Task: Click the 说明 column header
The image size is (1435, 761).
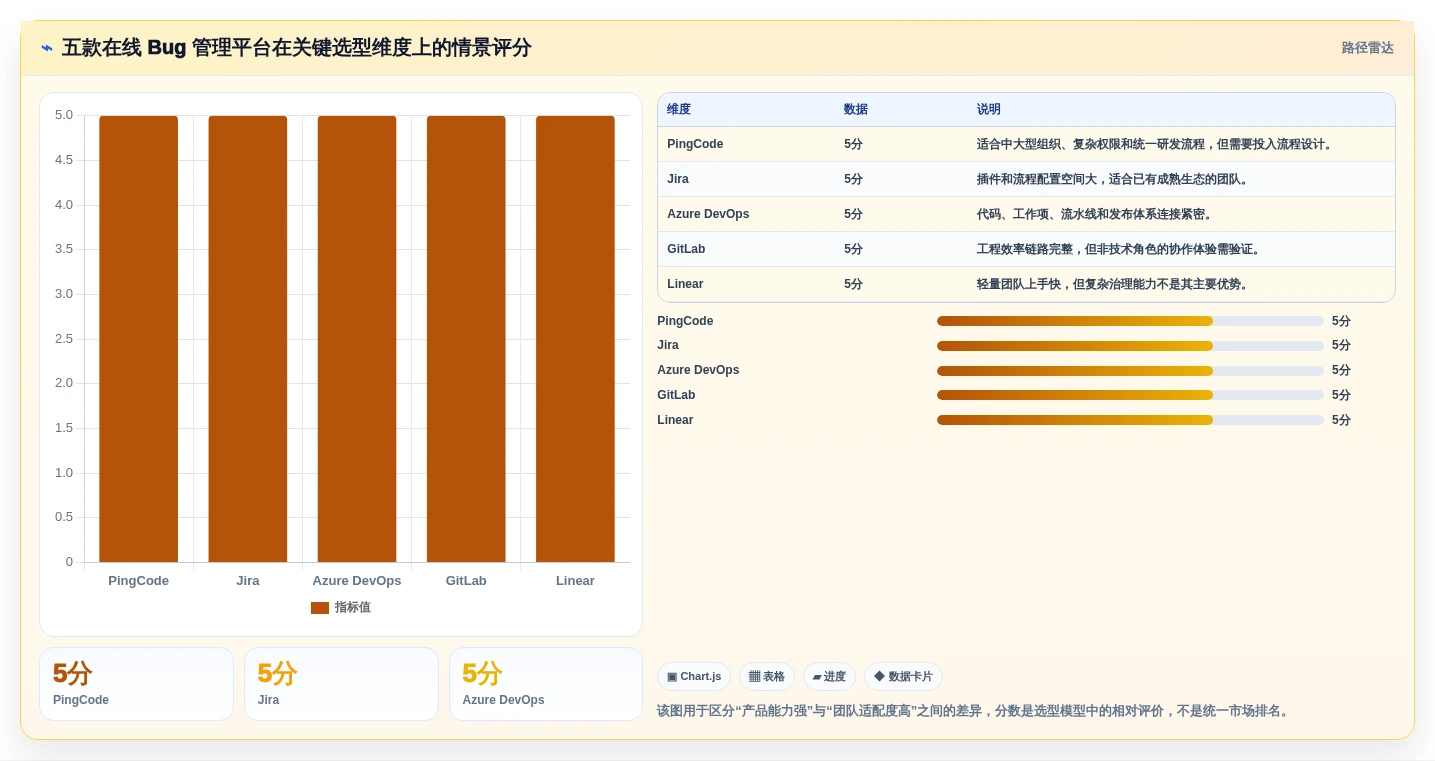Action: tap(989, 110)
